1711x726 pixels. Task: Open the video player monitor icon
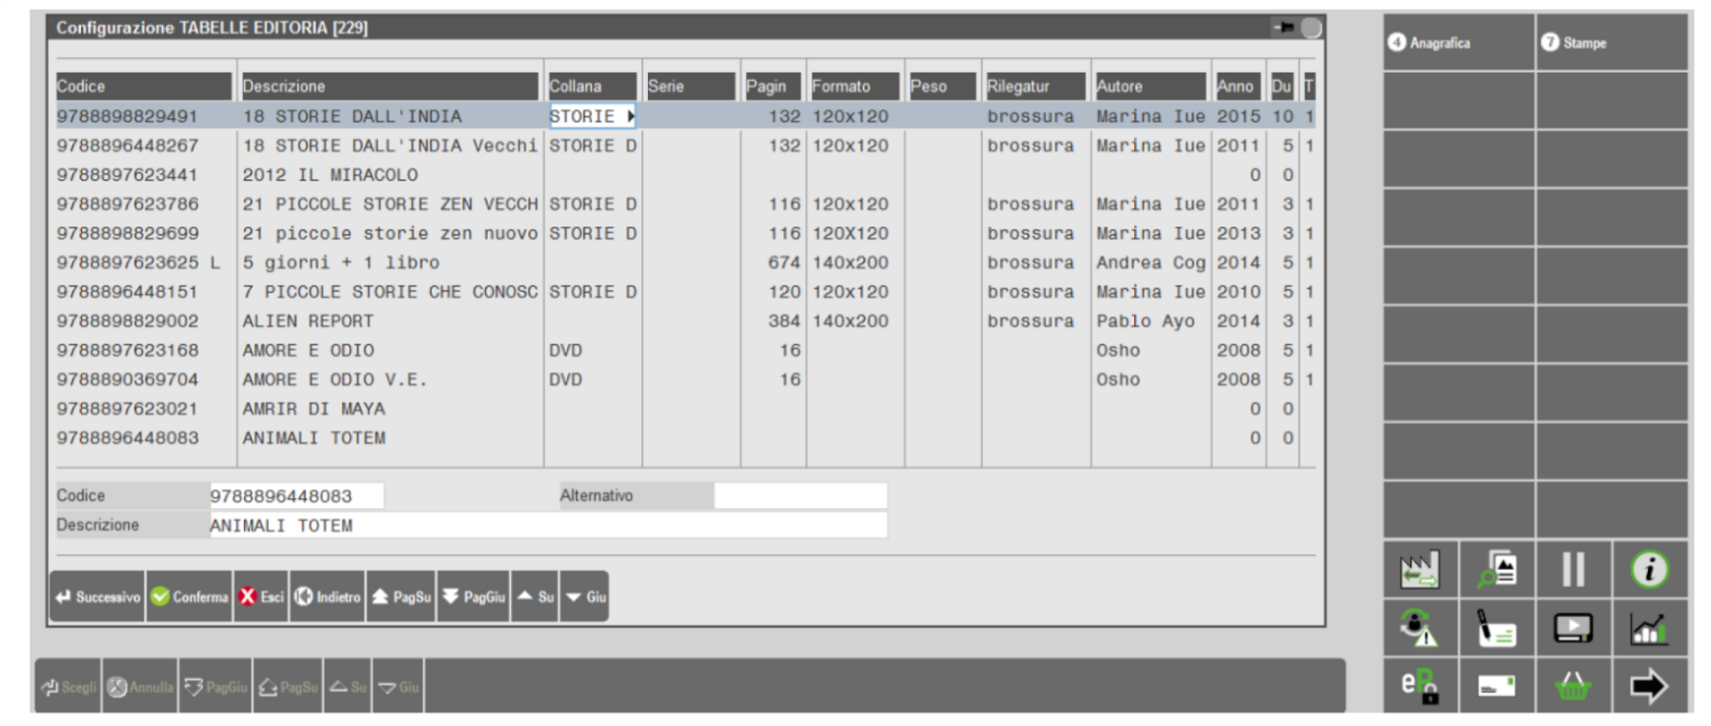[1573, 629]
